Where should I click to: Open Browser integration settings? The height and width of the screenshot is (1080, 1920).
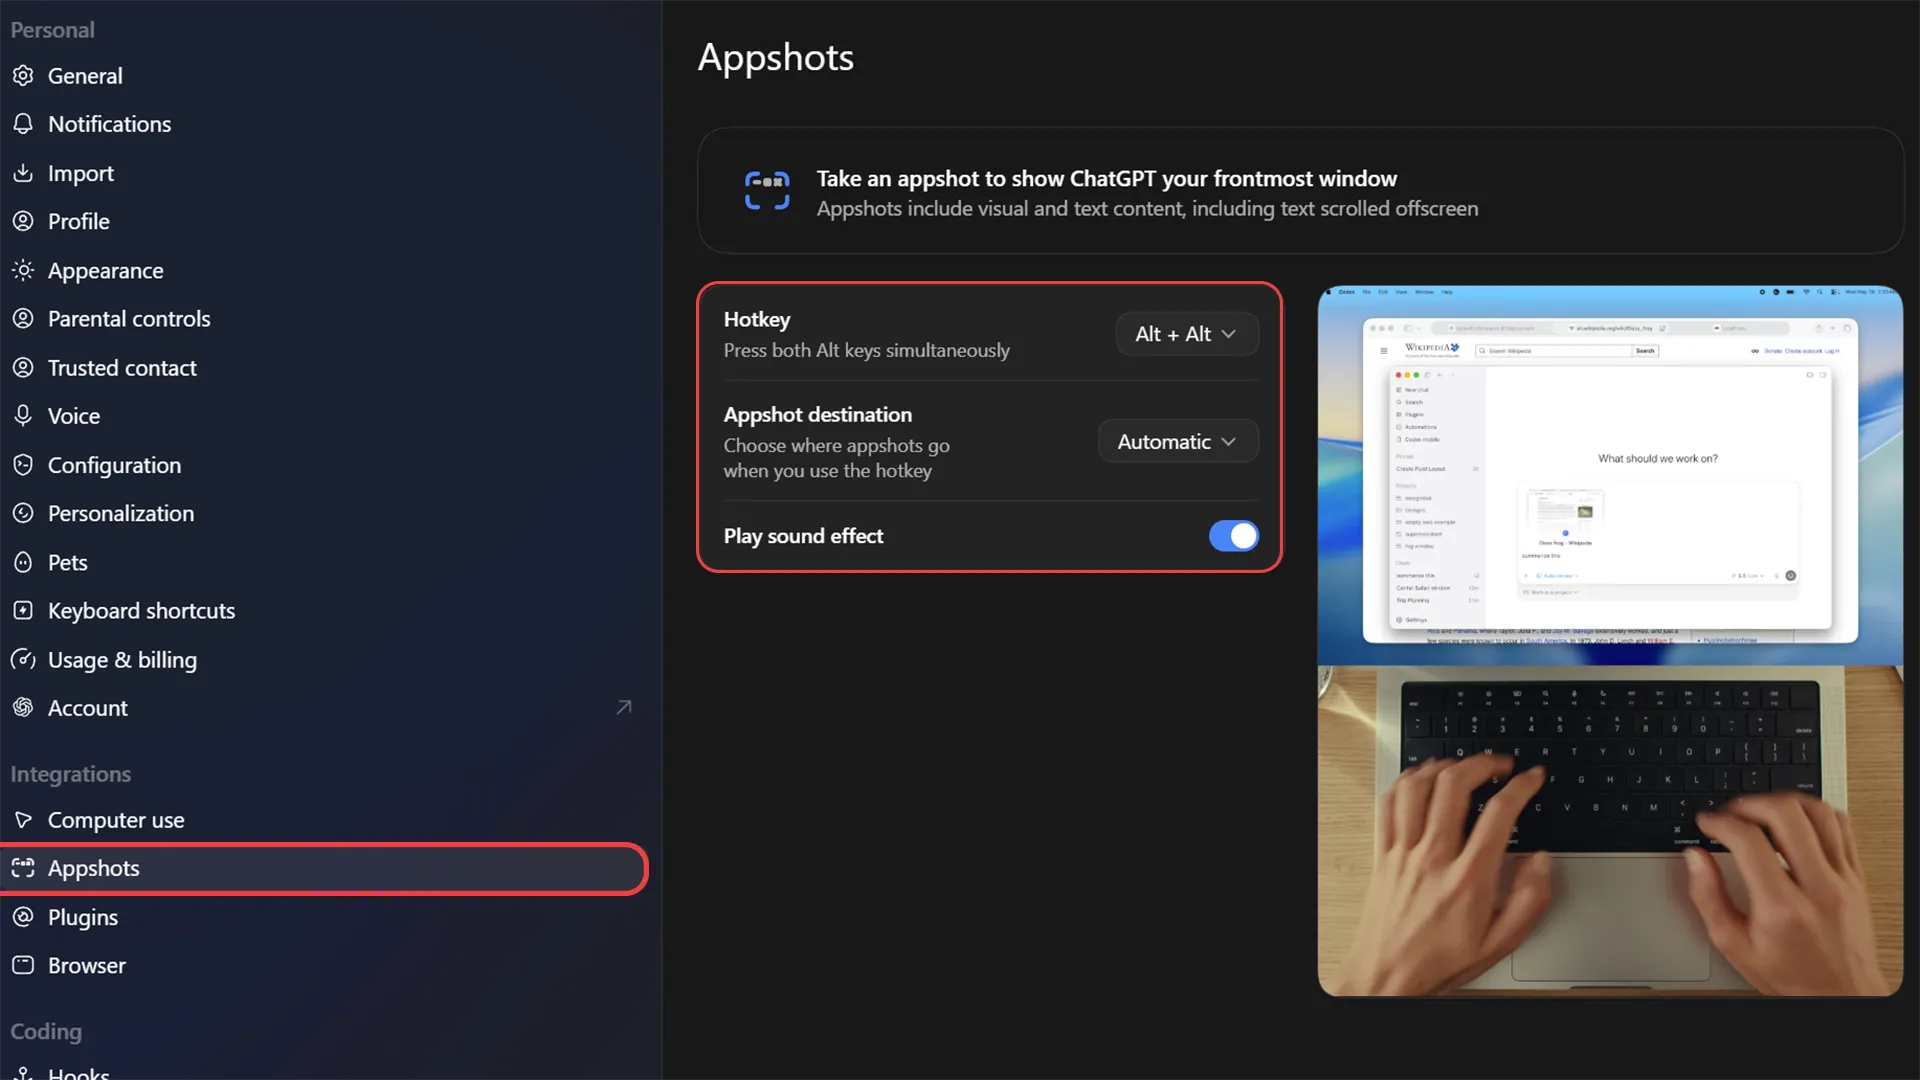point(324,966)
